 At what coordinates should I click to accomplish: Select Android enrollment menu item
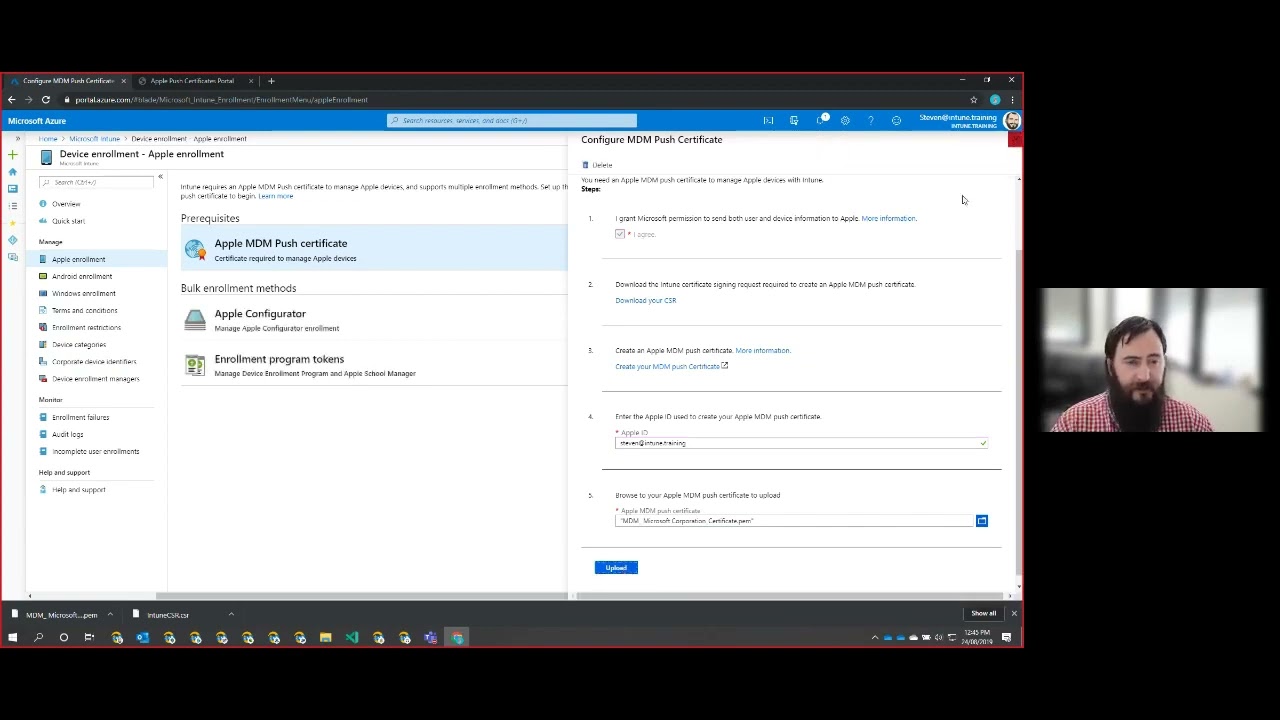[x=82, y=276]
